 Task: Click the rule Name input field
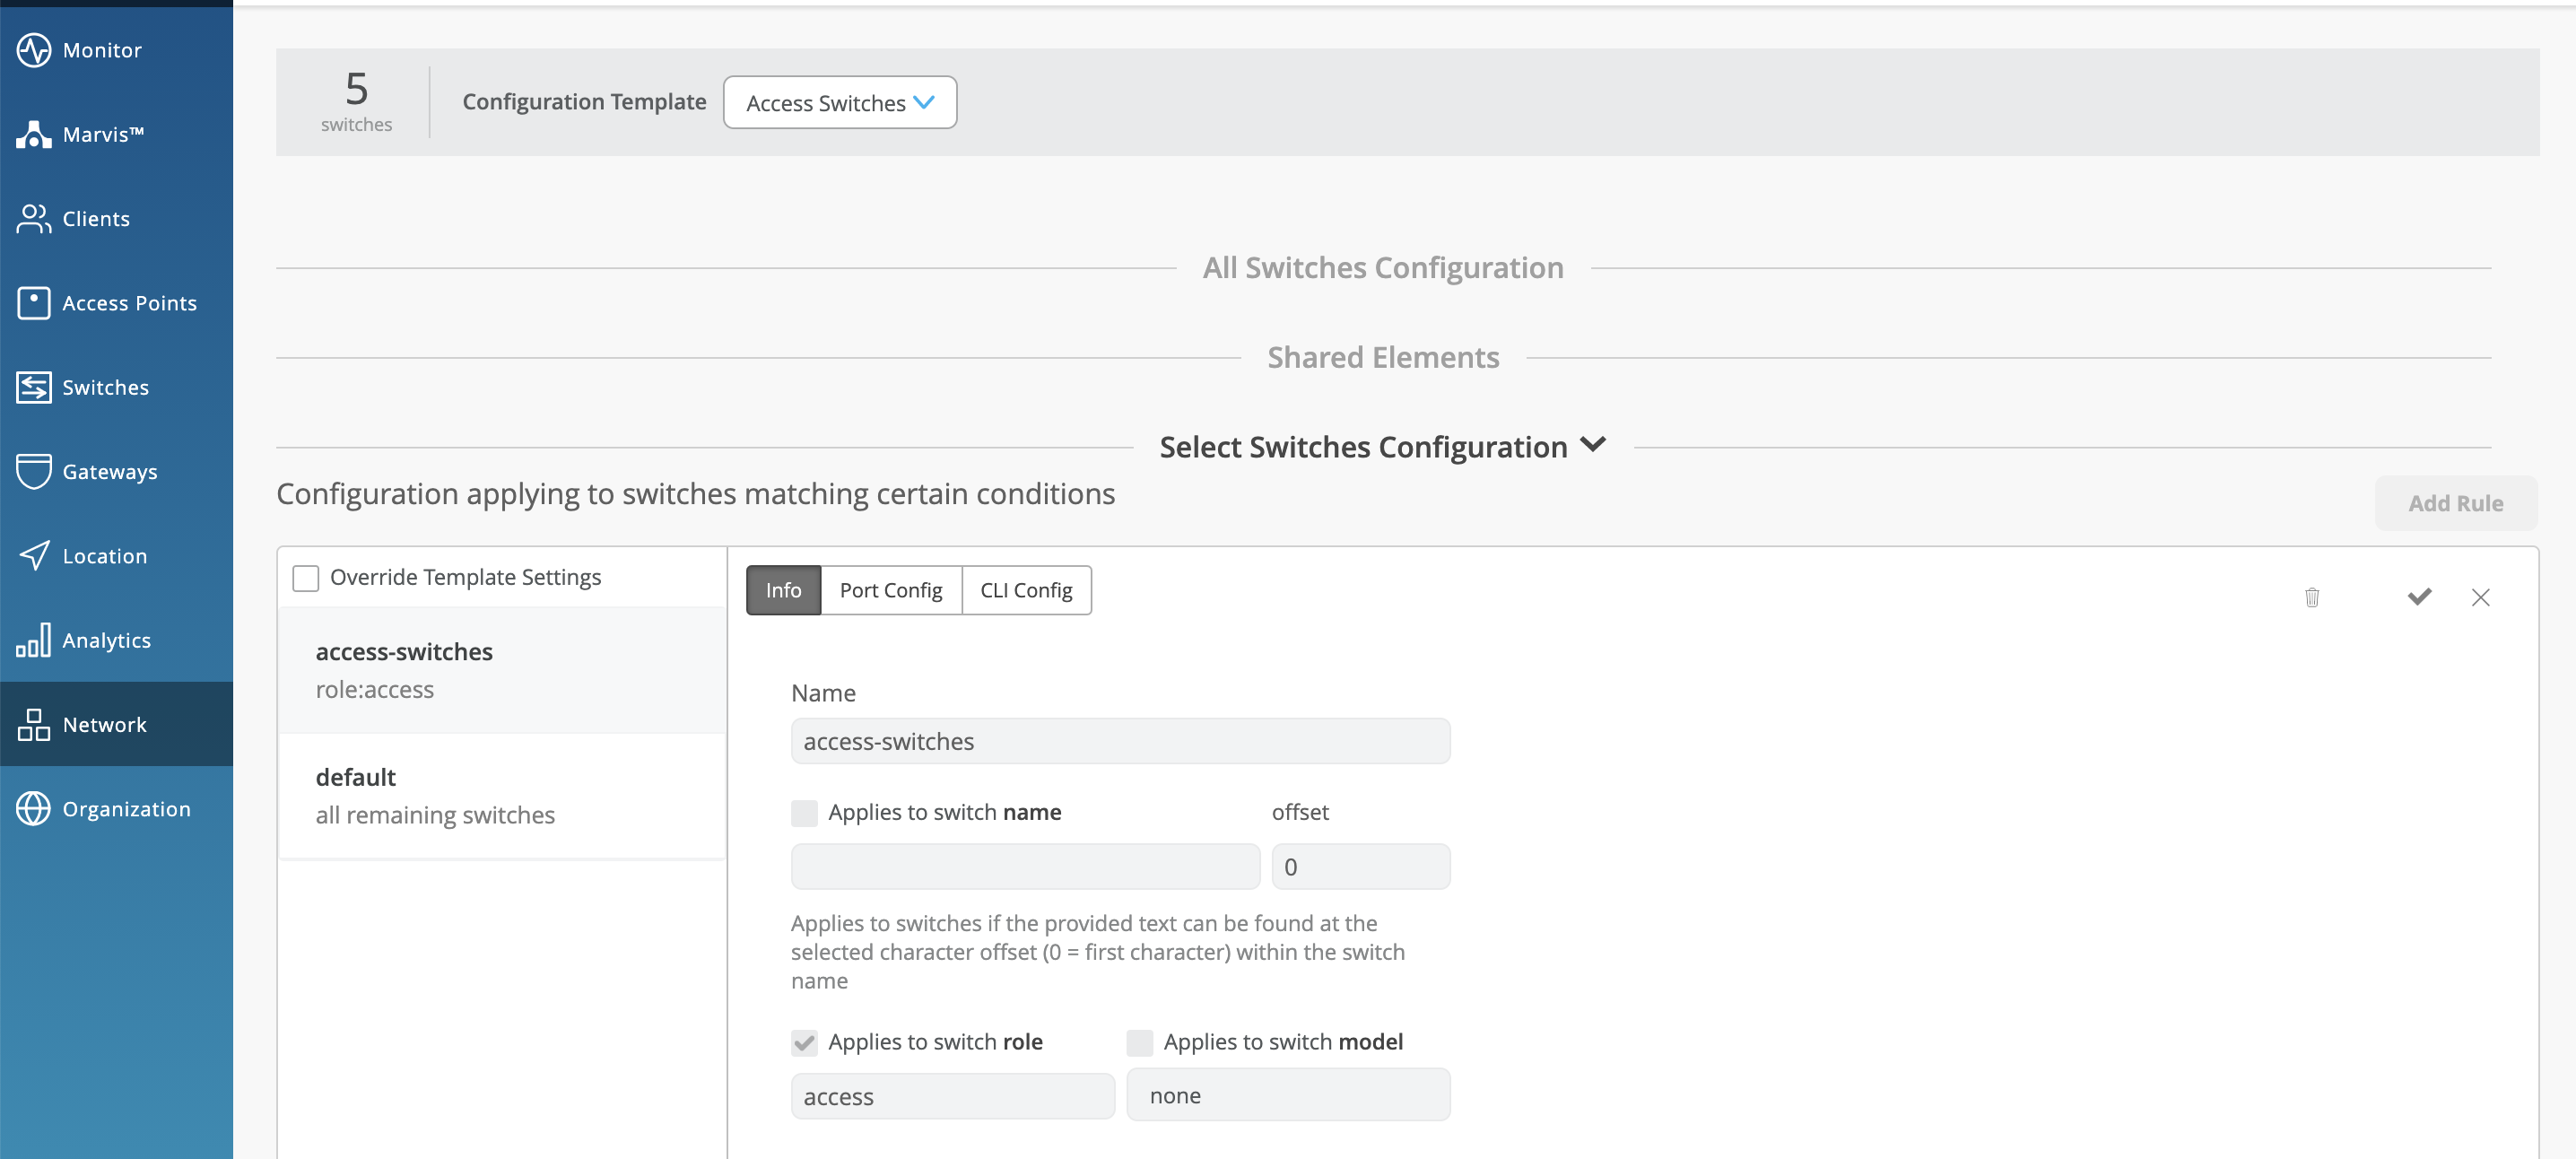coord(1120,741)
